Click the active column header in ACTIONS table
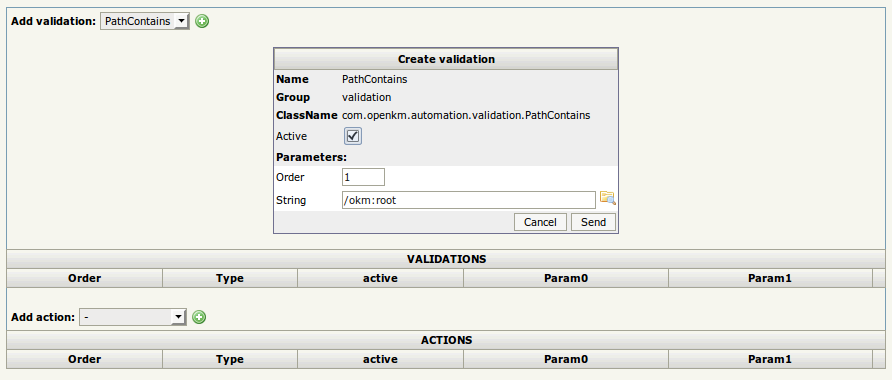892x380 pixels. pos(380,359)
